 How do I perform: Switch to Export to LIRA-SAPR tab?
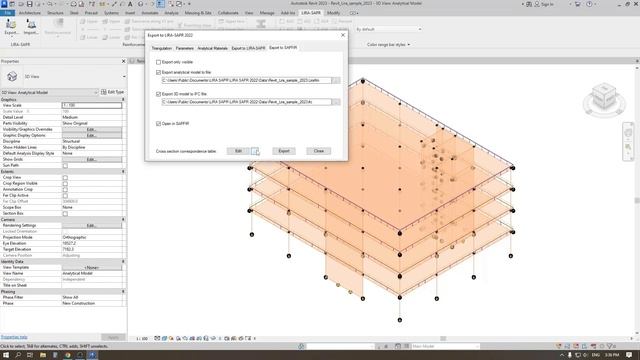(248, 48)
